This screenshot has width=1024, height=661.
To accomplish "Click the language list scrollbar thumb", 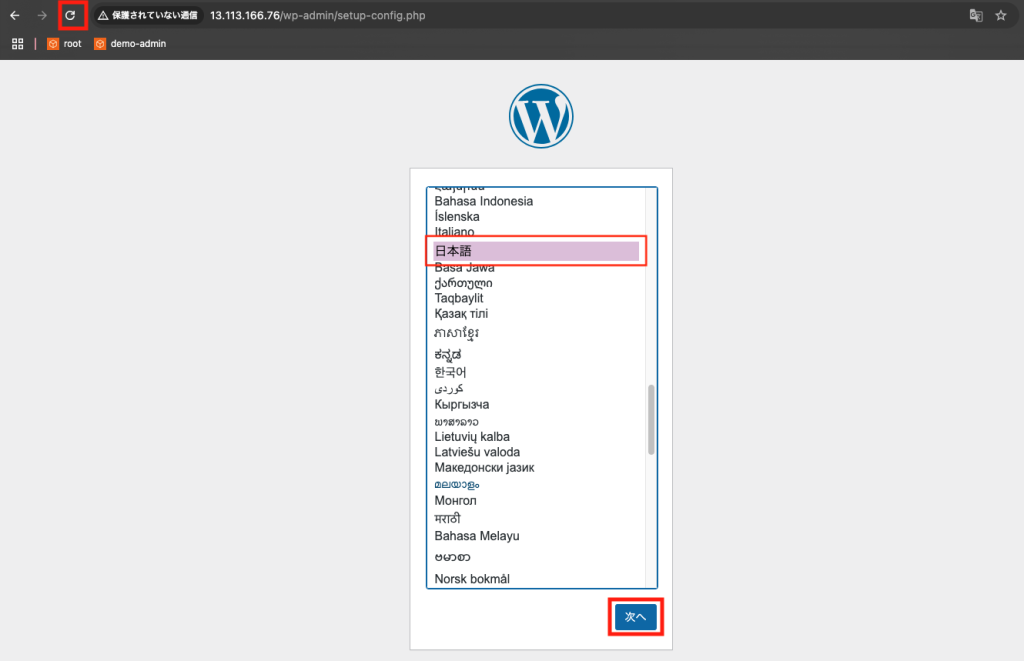I will click(x=651, y=419).
